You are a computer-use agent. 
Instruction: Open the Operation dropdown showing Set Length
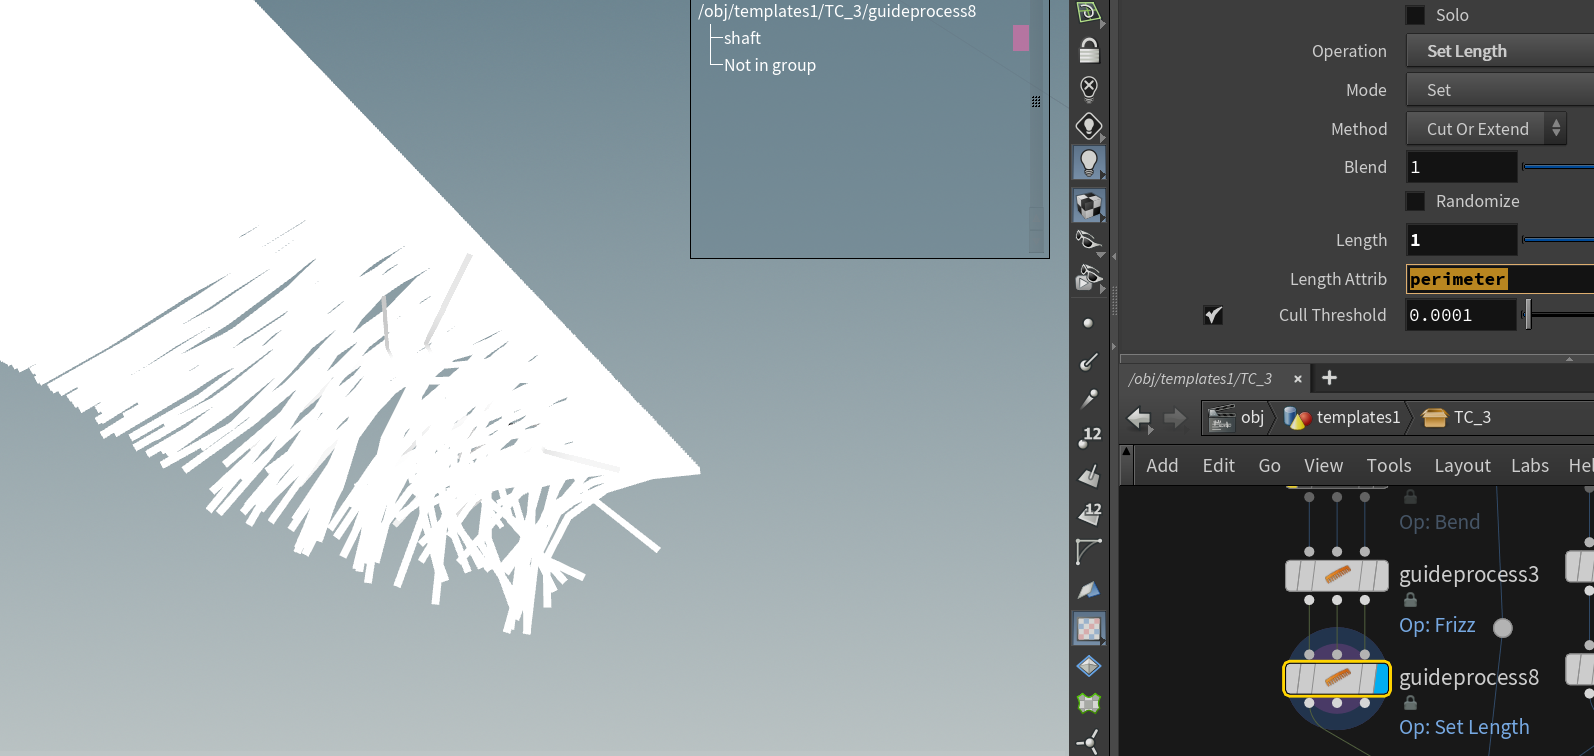pyautogui.click(x=1498, y=51)
